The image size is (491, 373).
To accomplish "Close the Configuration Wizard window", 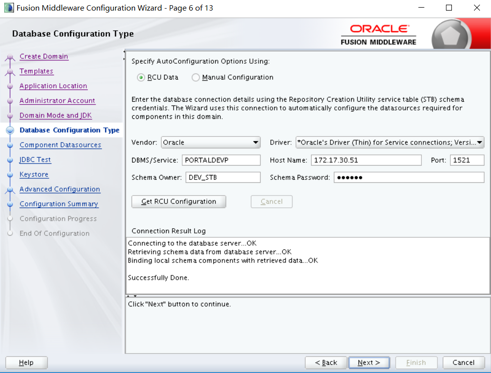I will [477, 8].
